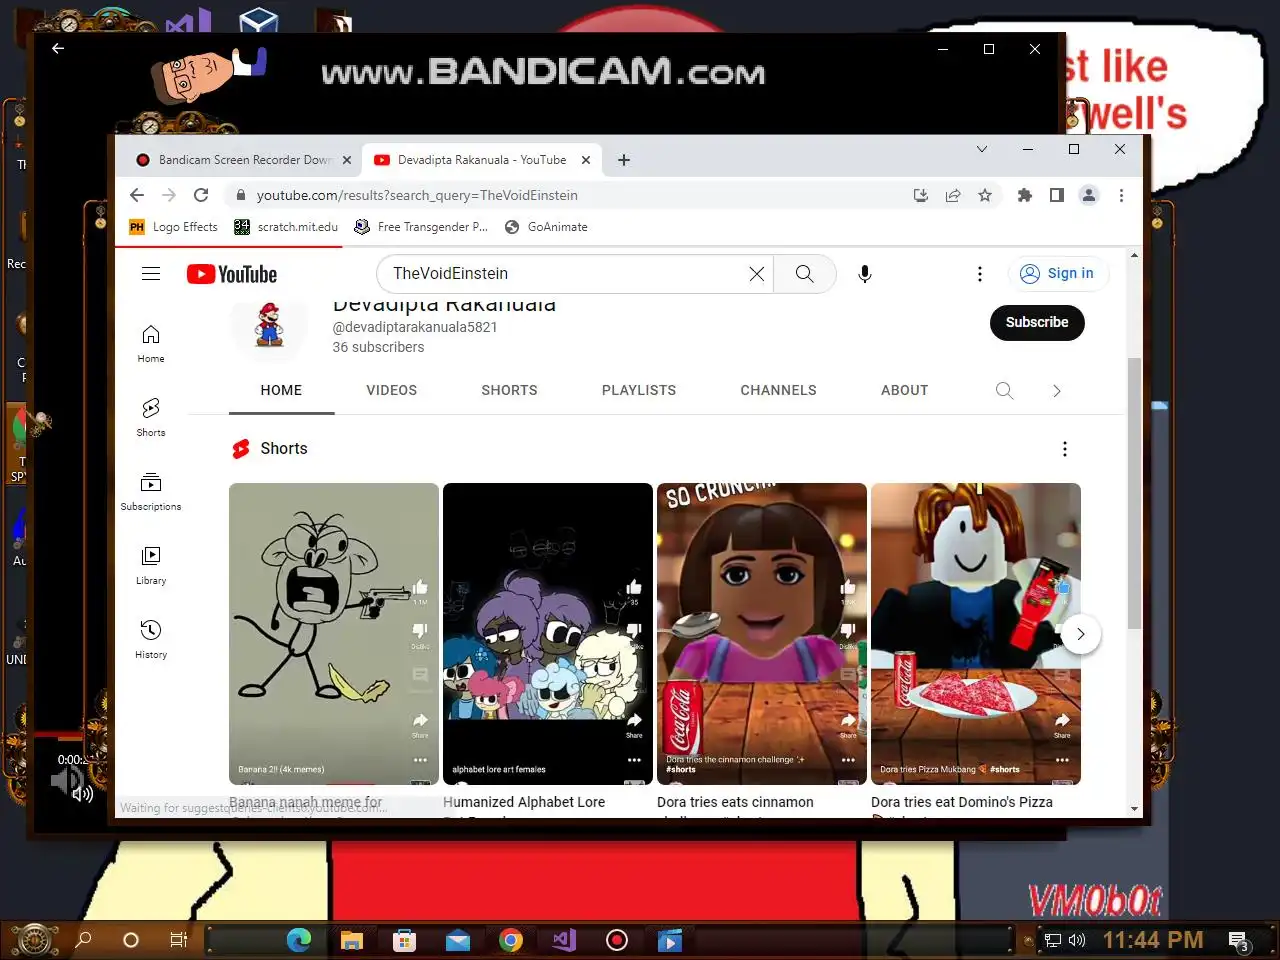Screen dimensions: 1280x960
Task: Go back in the Bandicam video window
Action: (x=58, y=48)
